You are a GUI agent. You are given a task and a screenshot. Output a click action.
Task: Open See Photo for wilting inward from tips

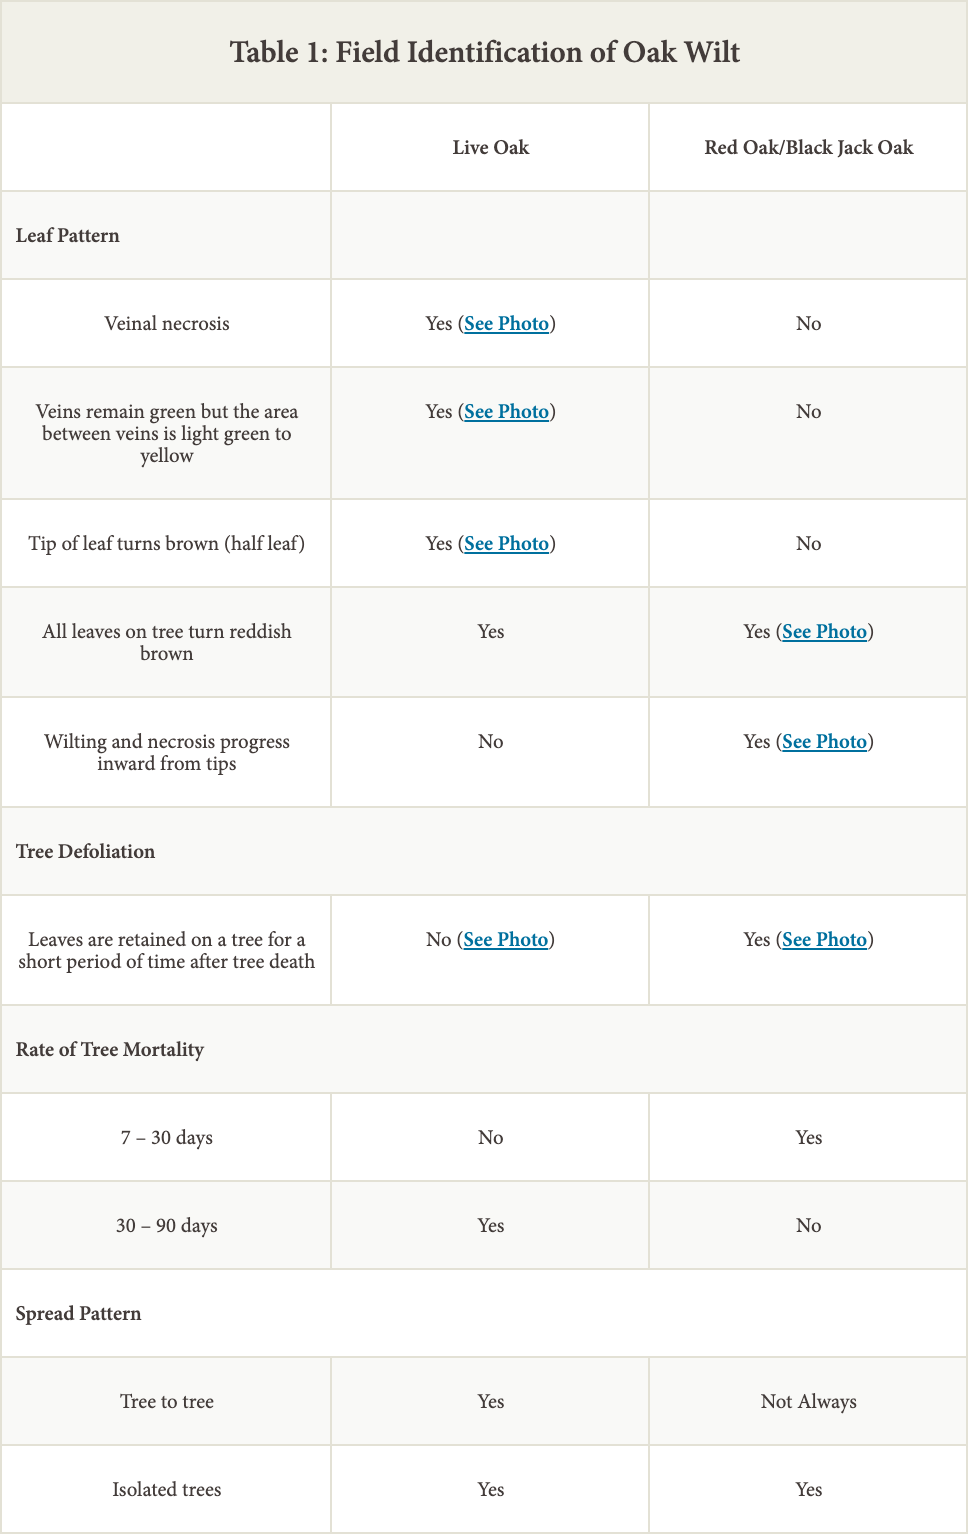tap(824, 742)
